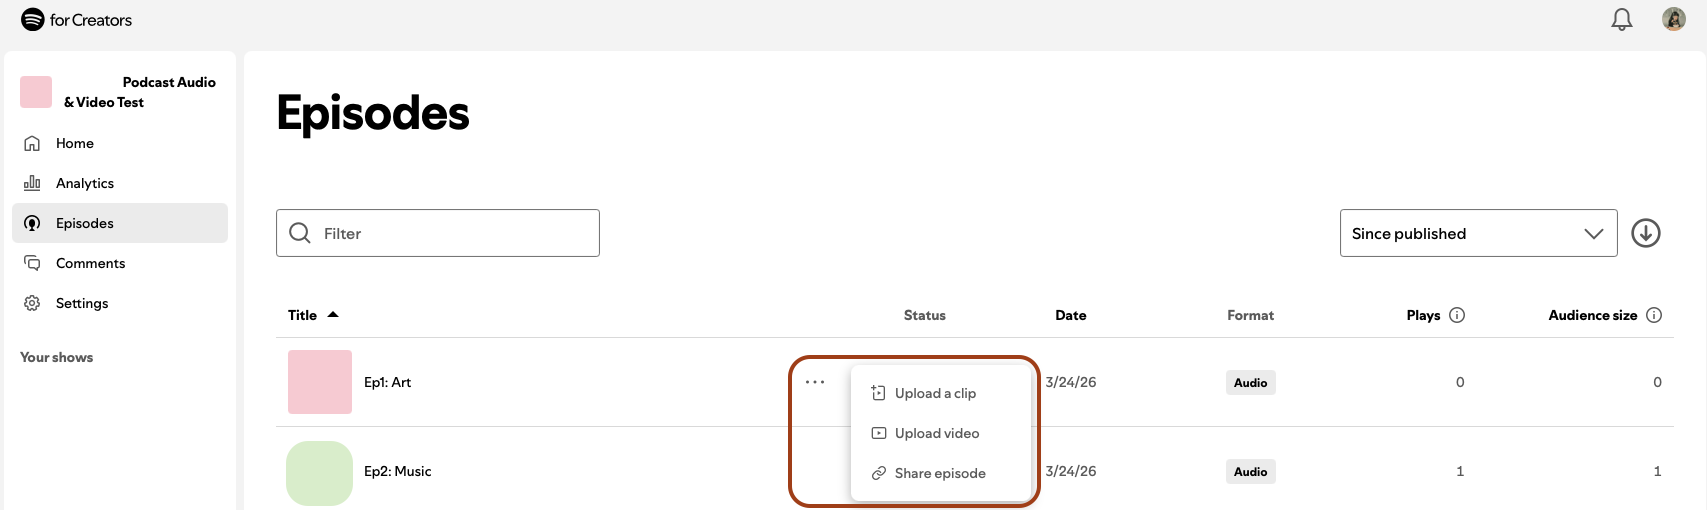Click the Format column header
The image size is (1707, 510).
point(1251,315)
